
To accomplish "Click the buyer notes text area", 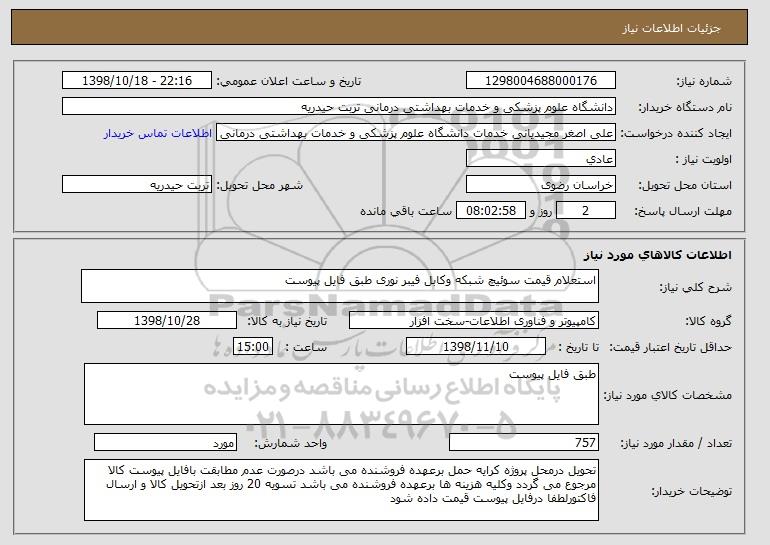I will coord(341,490).
